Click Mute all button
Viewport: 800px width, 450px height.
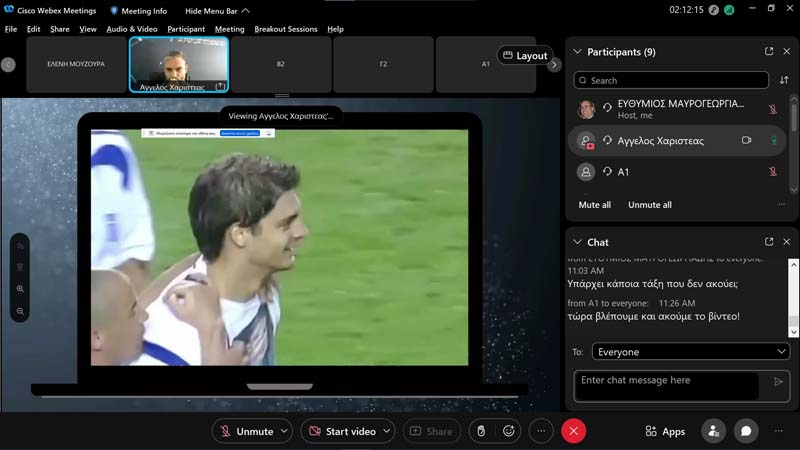594,205
